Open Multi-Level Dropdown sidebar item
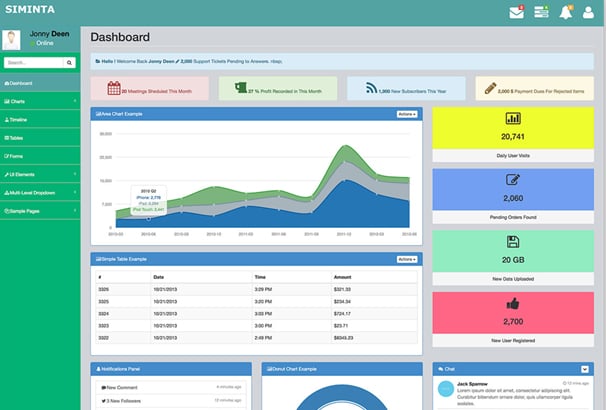Viewport: 606px width, 410px height. pos(40,192)
